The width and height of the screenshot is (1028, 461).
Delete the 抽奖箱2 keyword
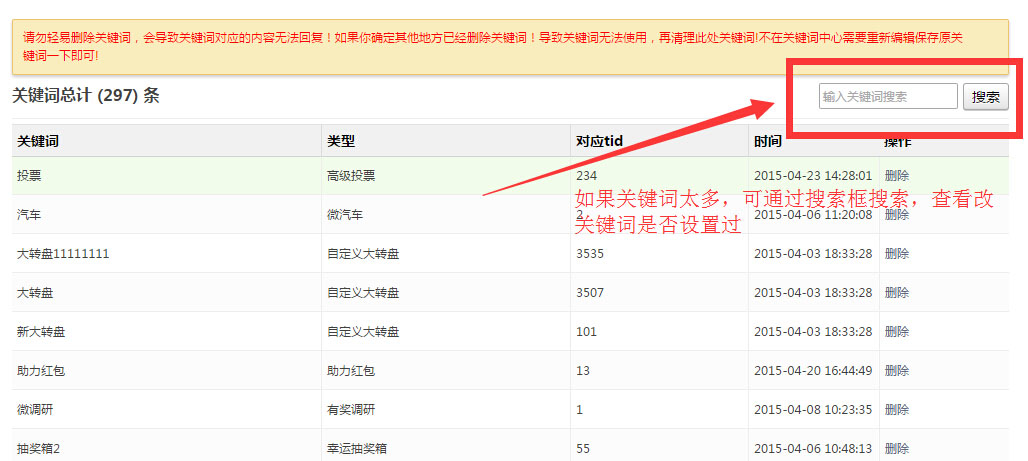pyautogui.click(x=896, y=449)
